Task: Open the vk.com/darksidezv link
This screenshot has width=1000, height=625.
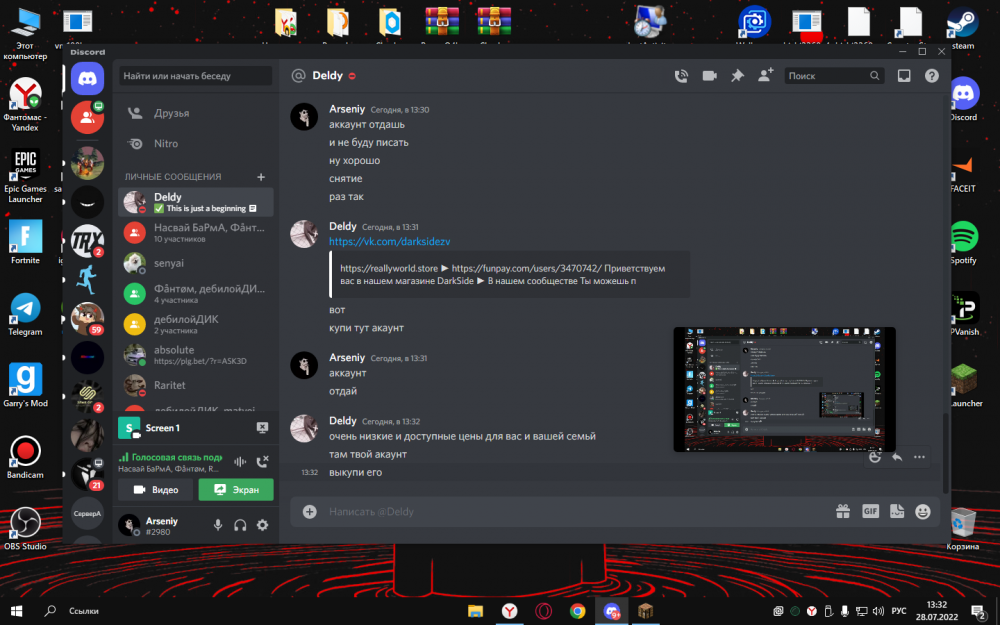Action: click(x=390, y=241)
